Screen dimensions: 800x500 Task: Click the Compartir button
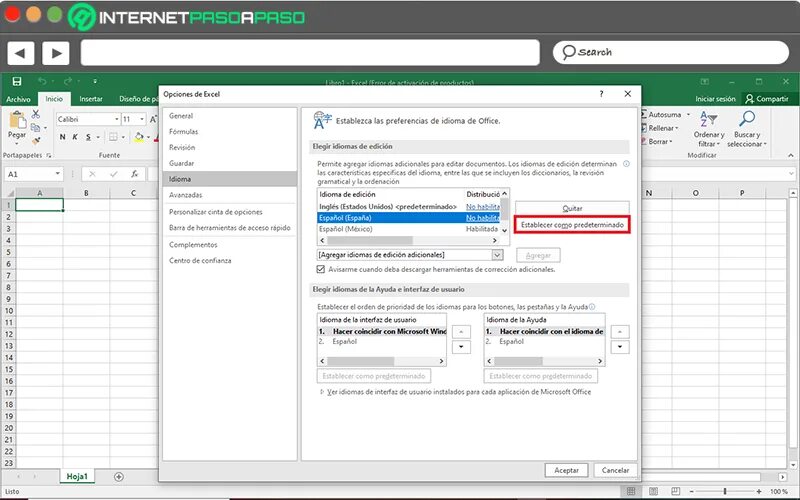click(x=767, y=99)
